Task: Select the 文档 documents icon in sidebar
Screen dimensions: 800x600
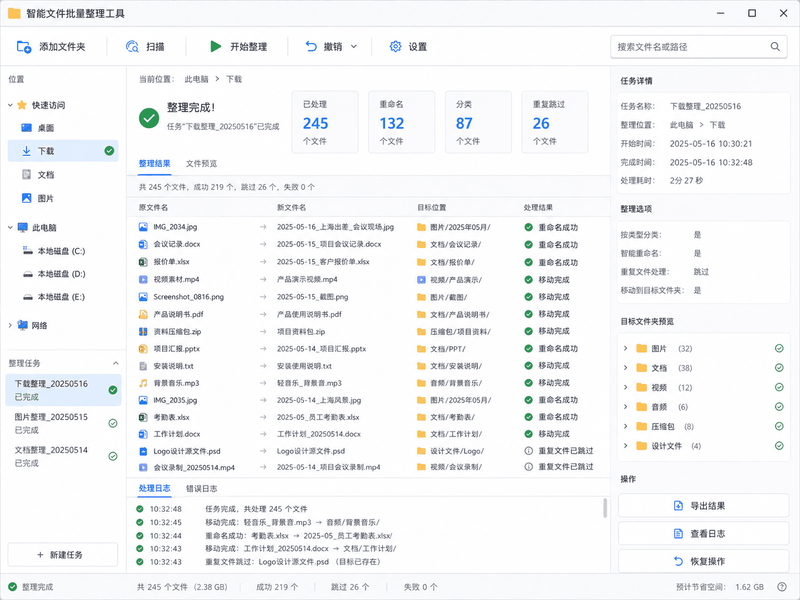Action: pyautogui.click(x=27, y=174)
